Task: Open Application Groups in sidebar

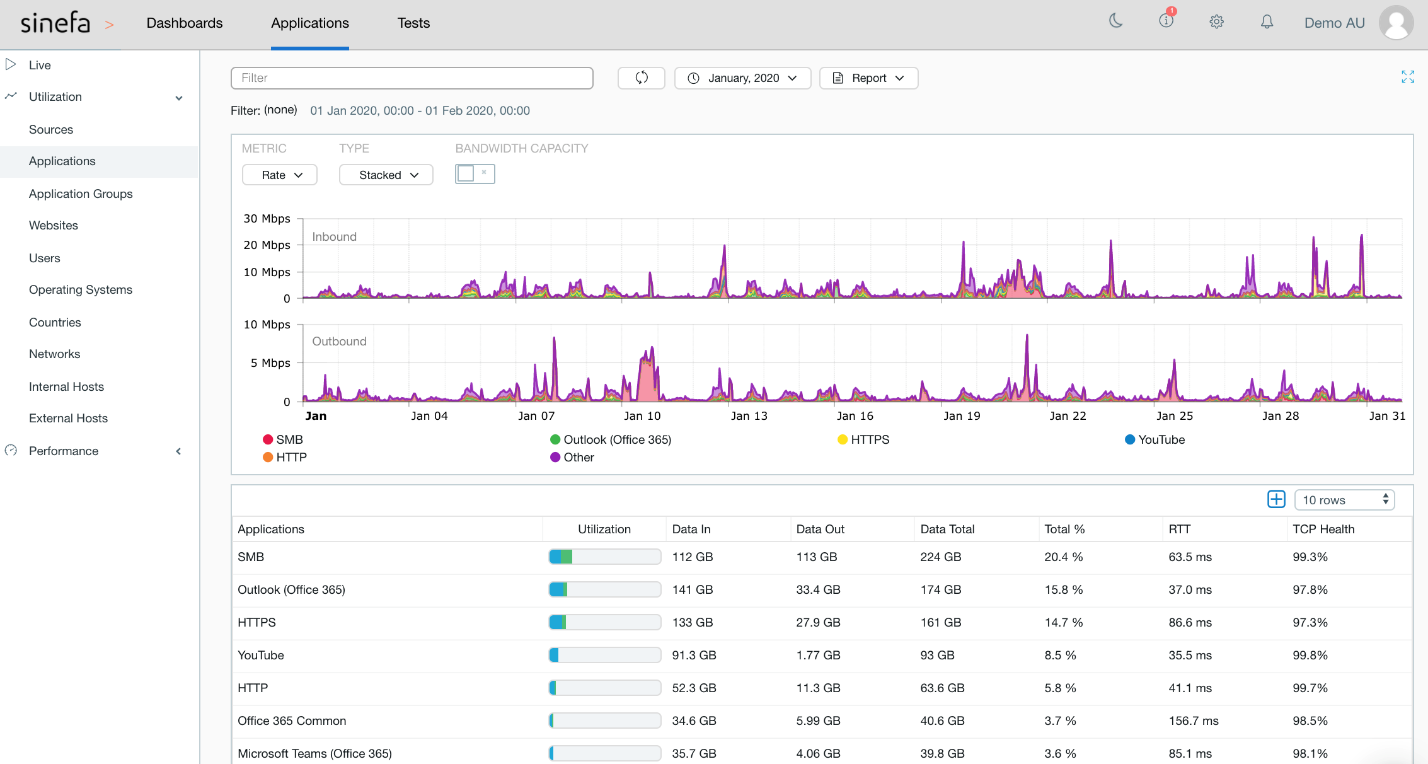Action: (x=81, y=194)
